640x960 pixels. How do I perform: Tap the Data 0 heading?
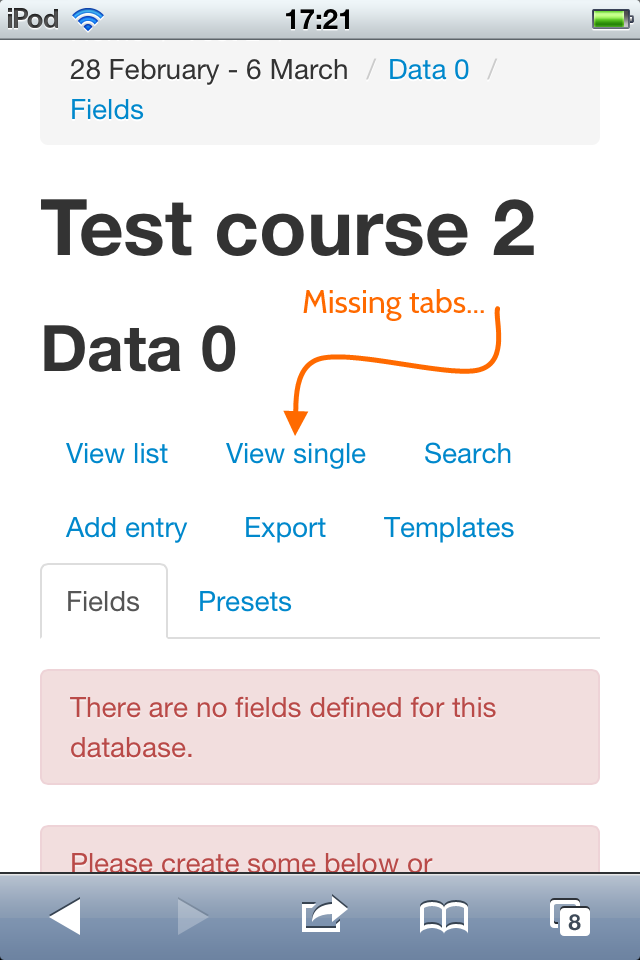pyautogui.click(x=139, y=349)
